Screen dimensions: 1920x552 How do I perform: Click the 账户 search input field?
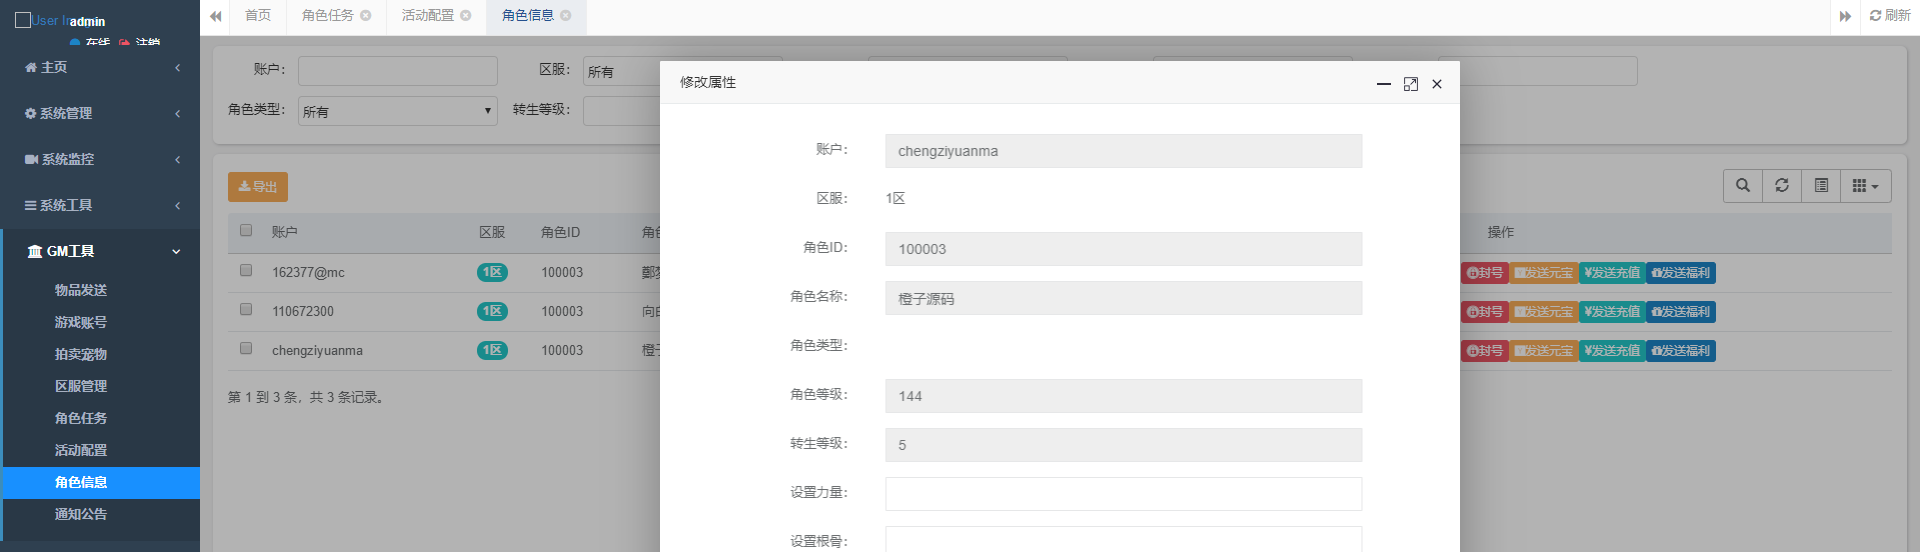pos(397,71)
